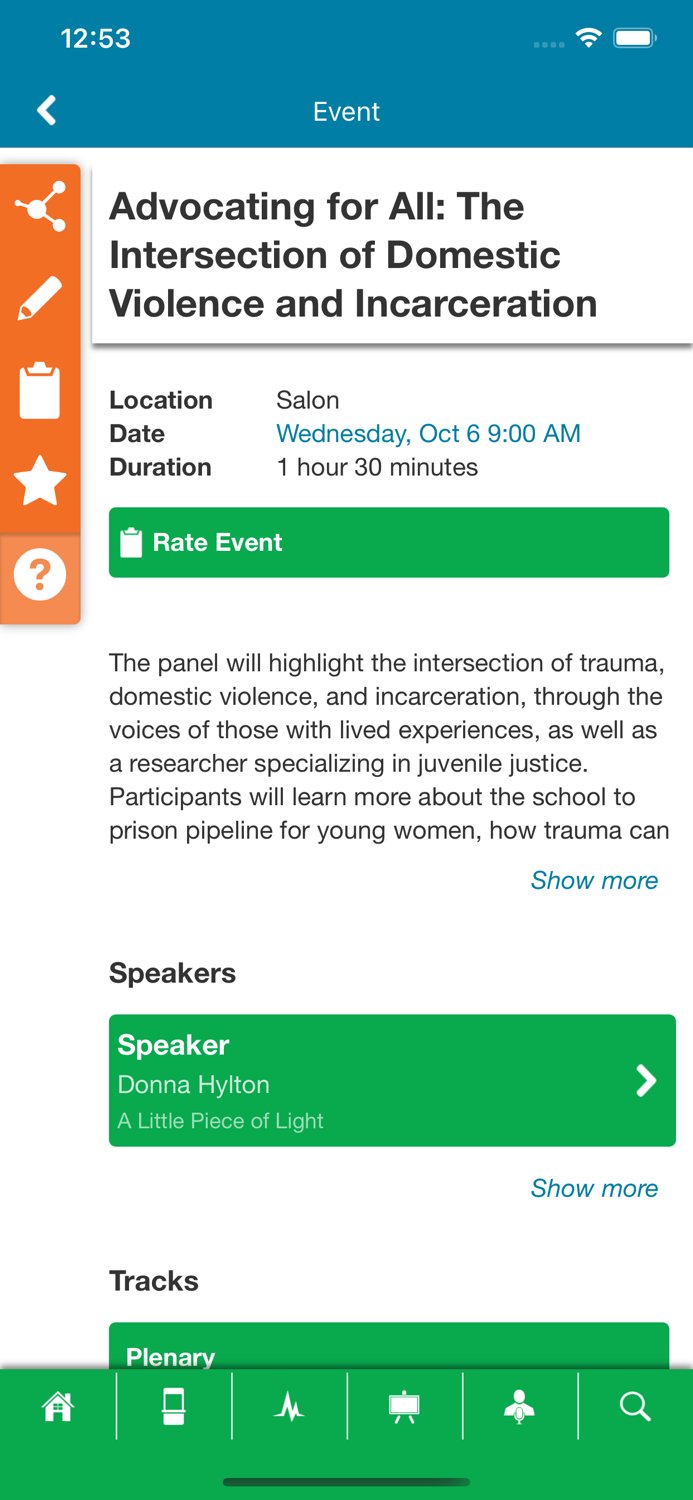Open the Home tab in bottom bar

click(x=58, y=1407)
